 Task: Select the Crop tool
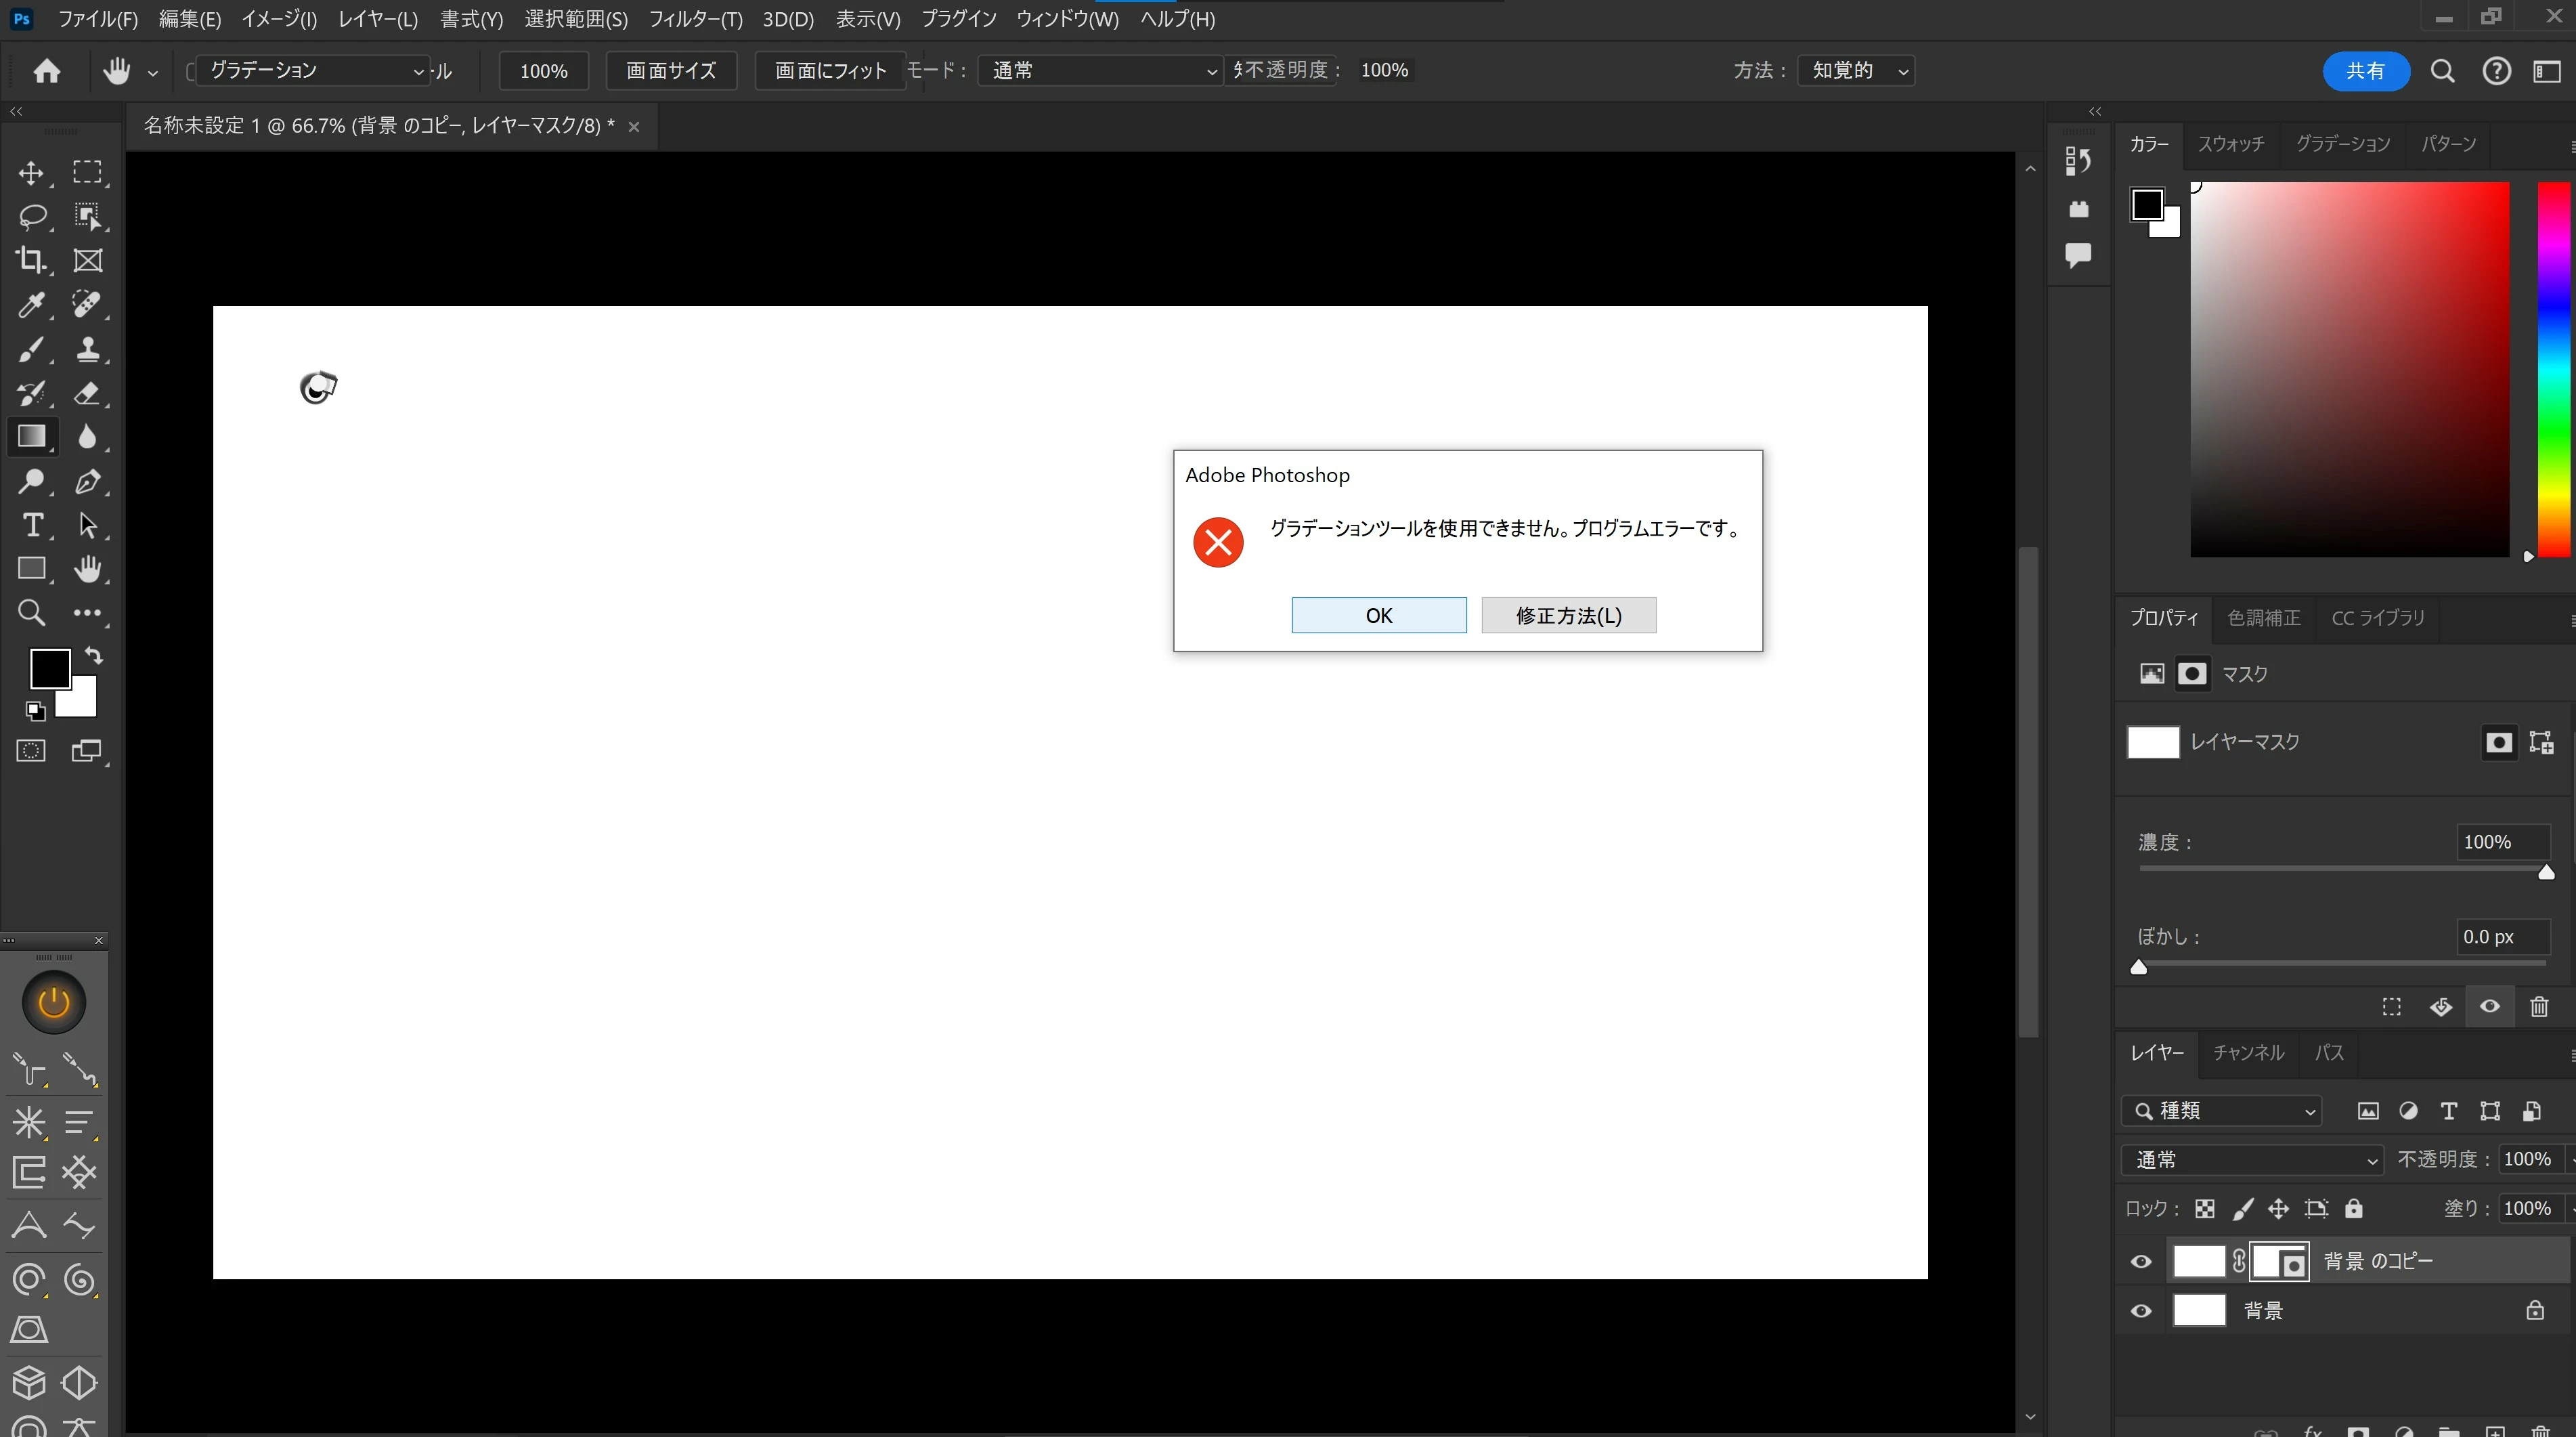click(31, 260)
